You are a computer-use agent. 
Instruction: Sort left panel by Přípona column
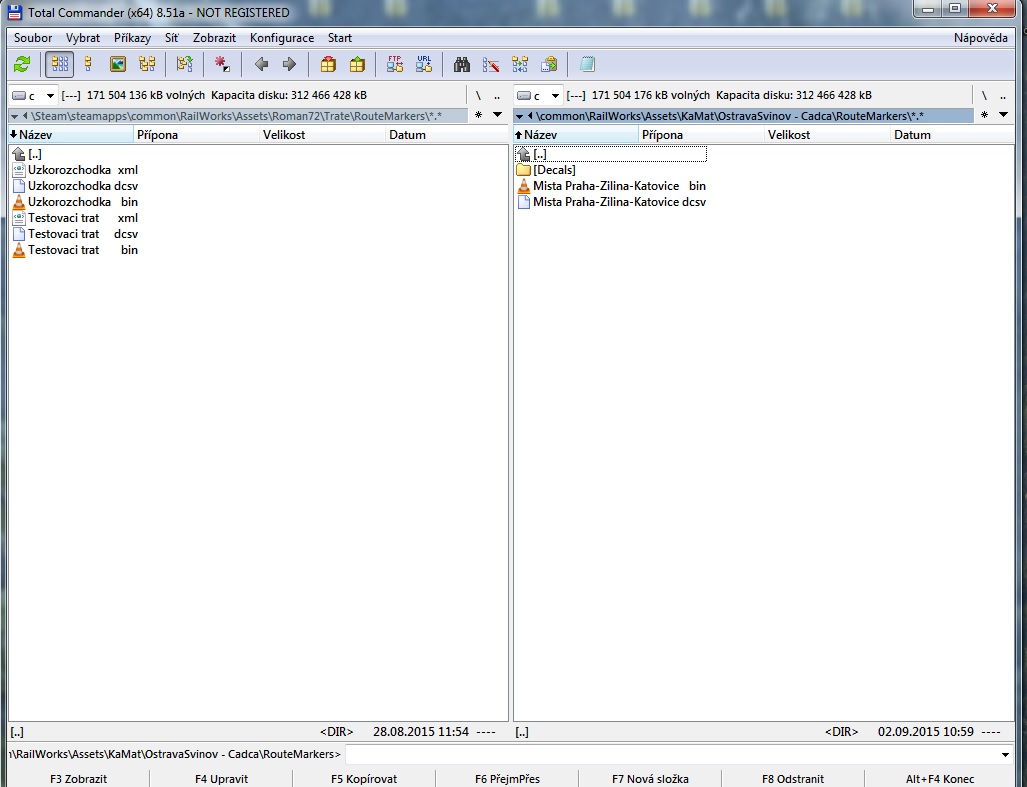point(196,135)
